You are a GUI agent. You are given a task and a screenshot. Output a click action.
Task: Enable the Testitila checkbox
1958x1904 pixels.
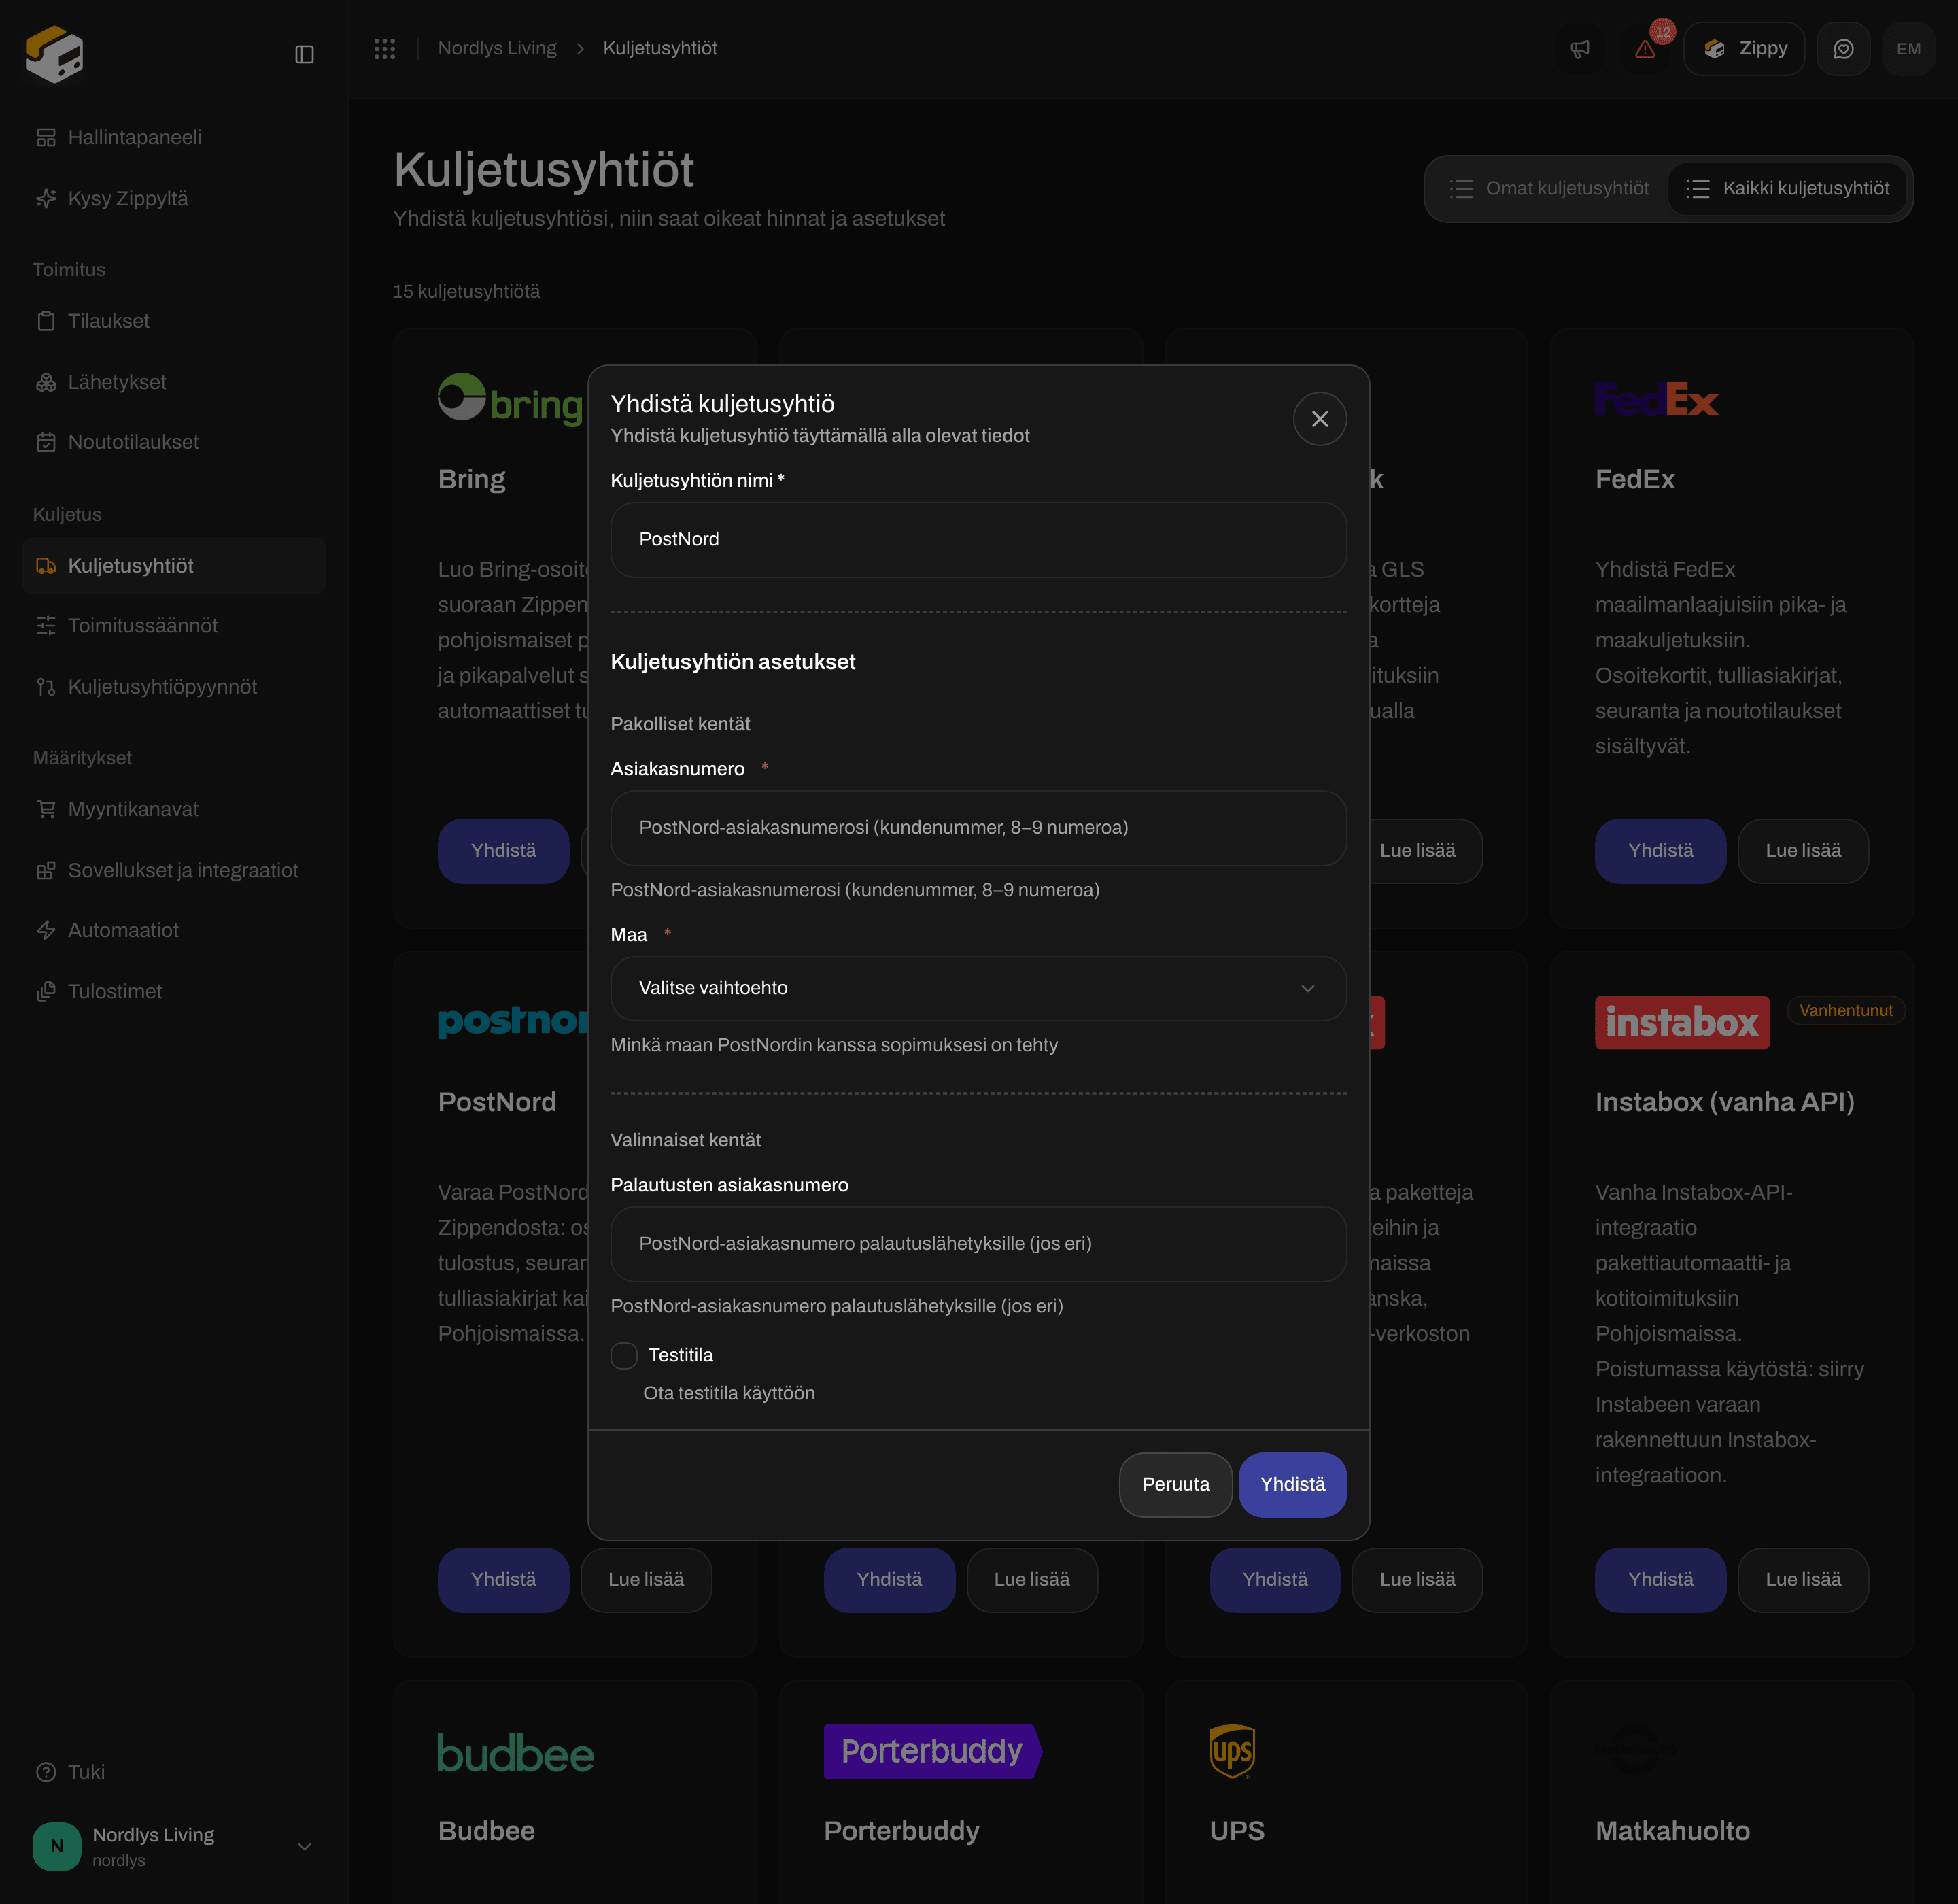point(624,1355)
